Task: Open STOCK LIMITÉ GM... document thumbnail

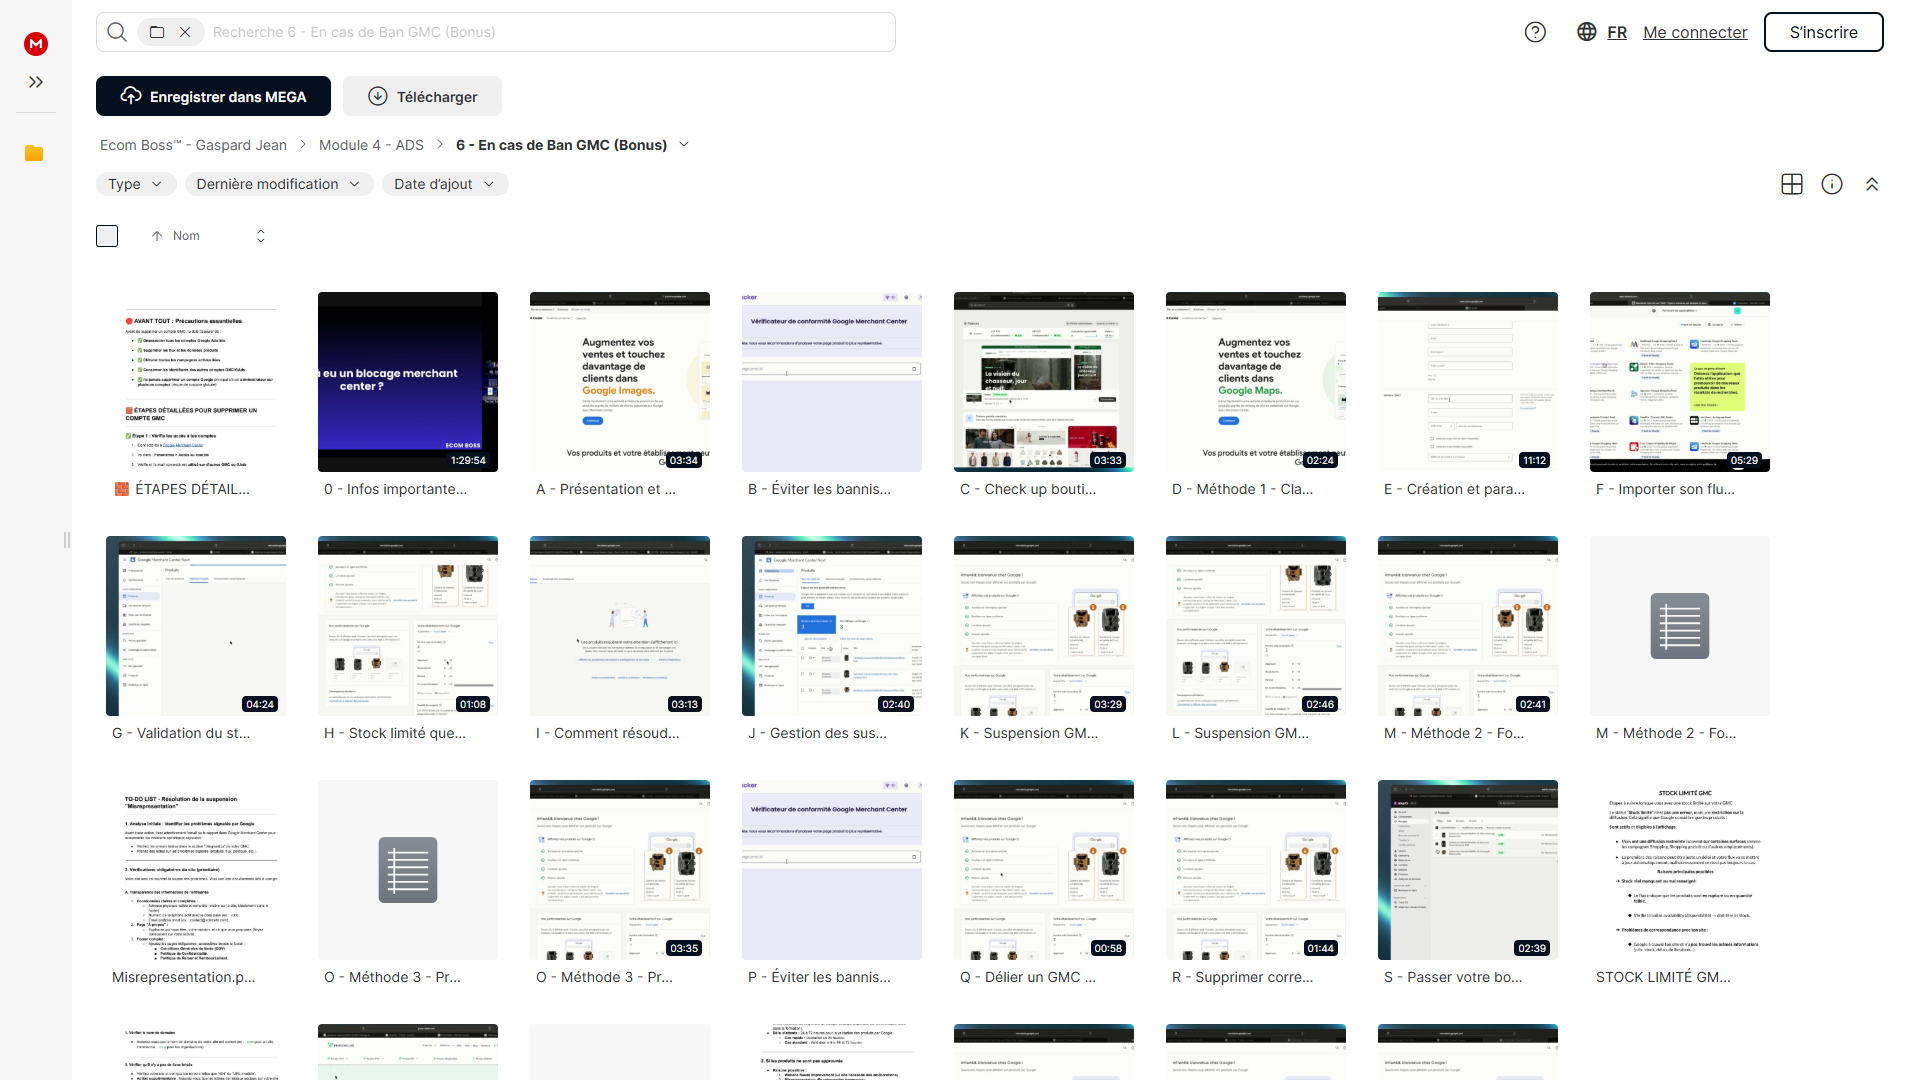Action: [x=1680, y=870]
